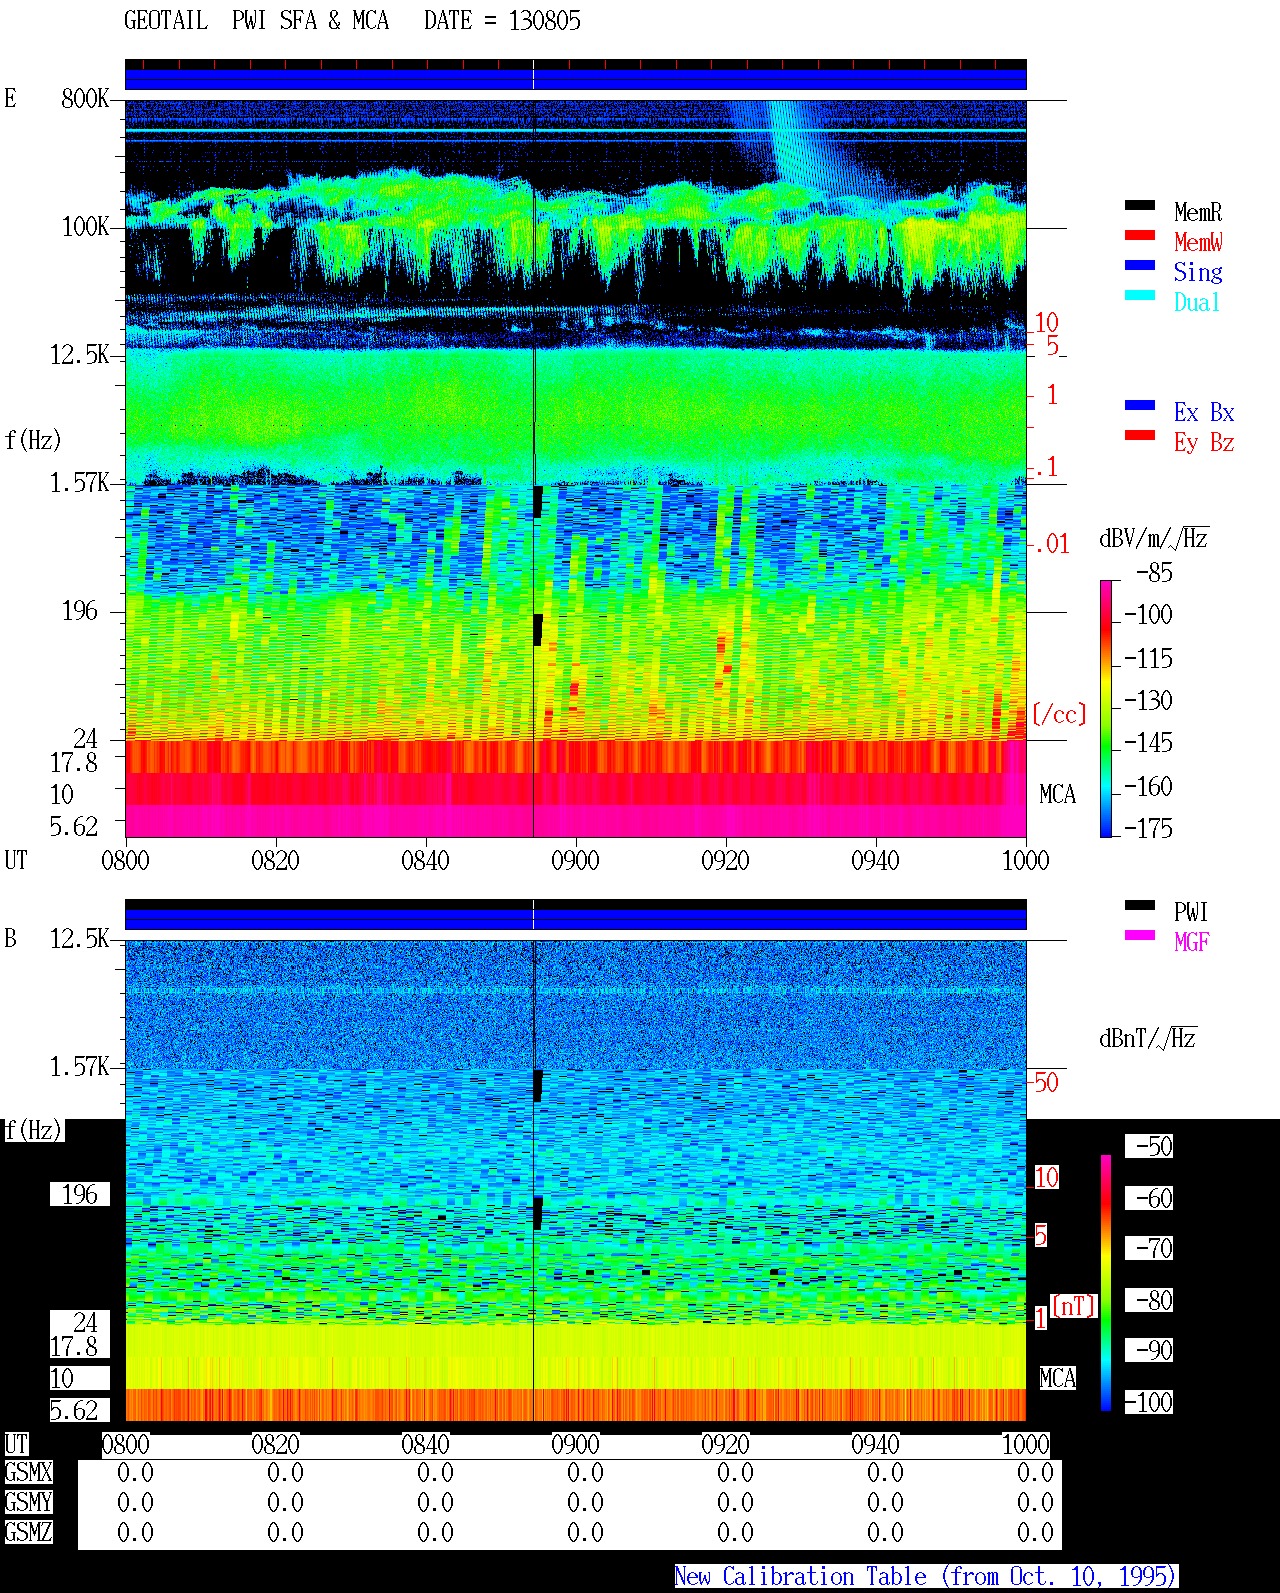Click the GSMZ row label
1280x1593 pixels.
28,1532
